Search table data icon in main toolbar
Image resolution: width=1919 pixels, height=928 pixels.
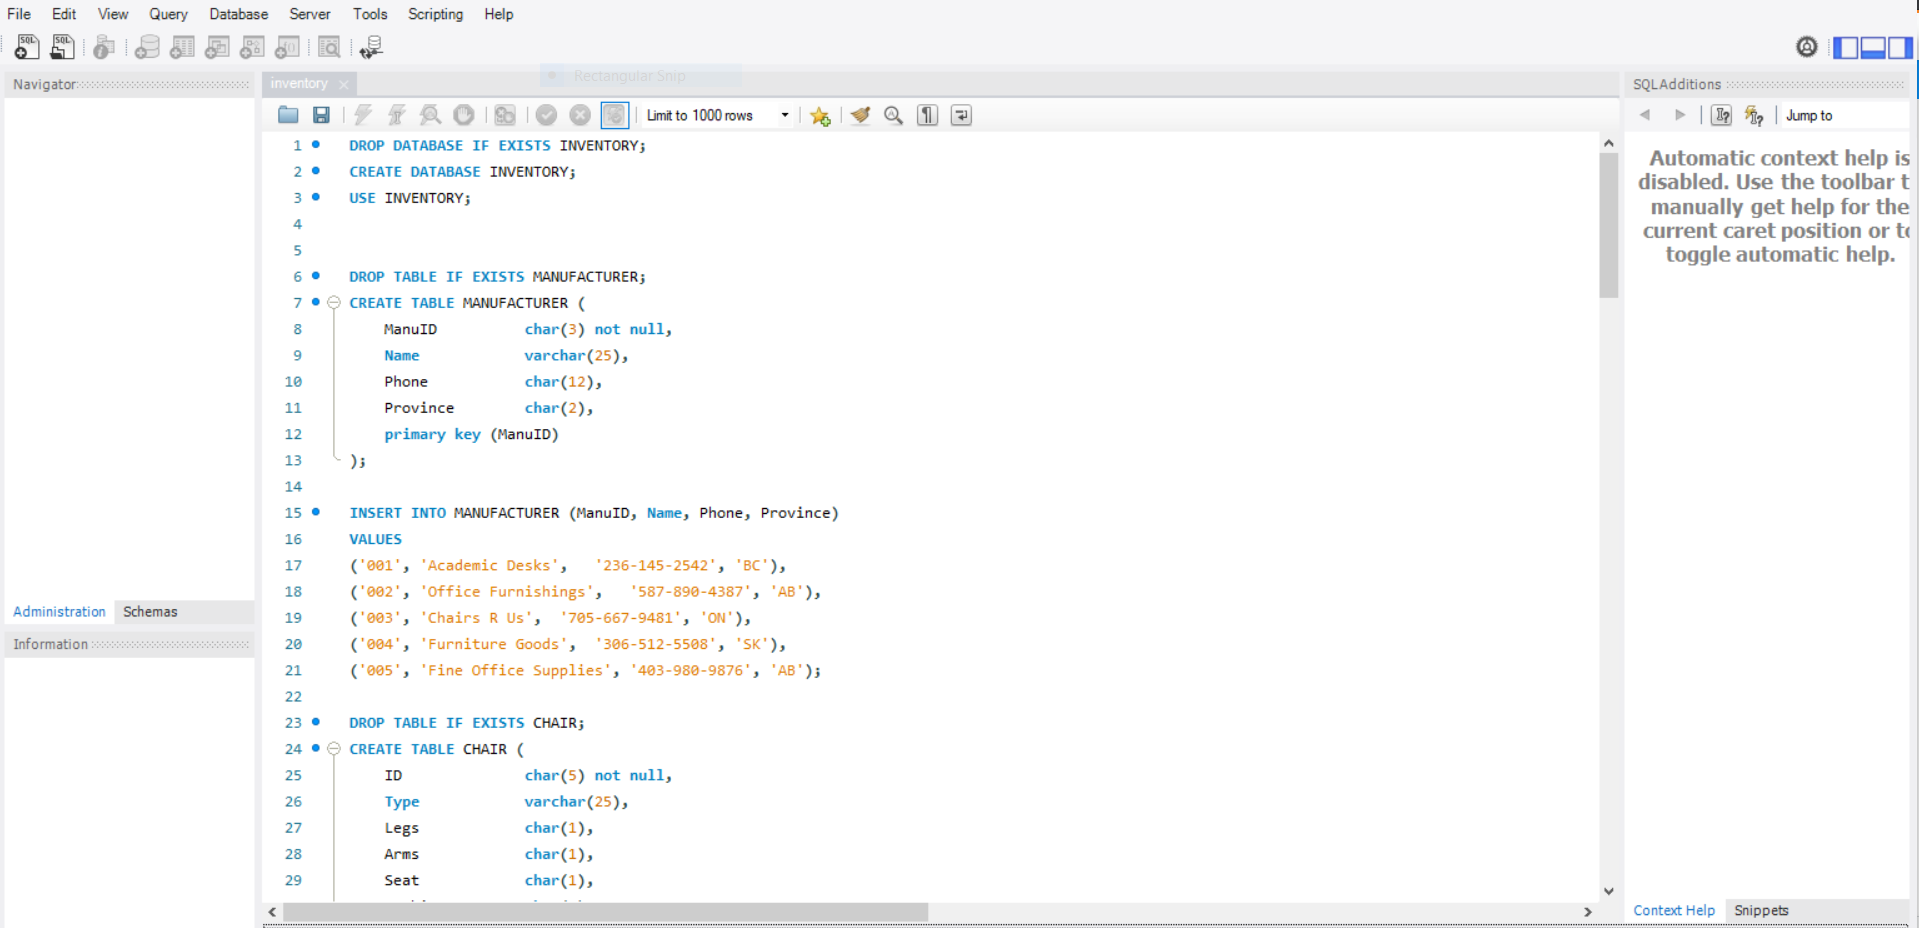tap(329, 47)
